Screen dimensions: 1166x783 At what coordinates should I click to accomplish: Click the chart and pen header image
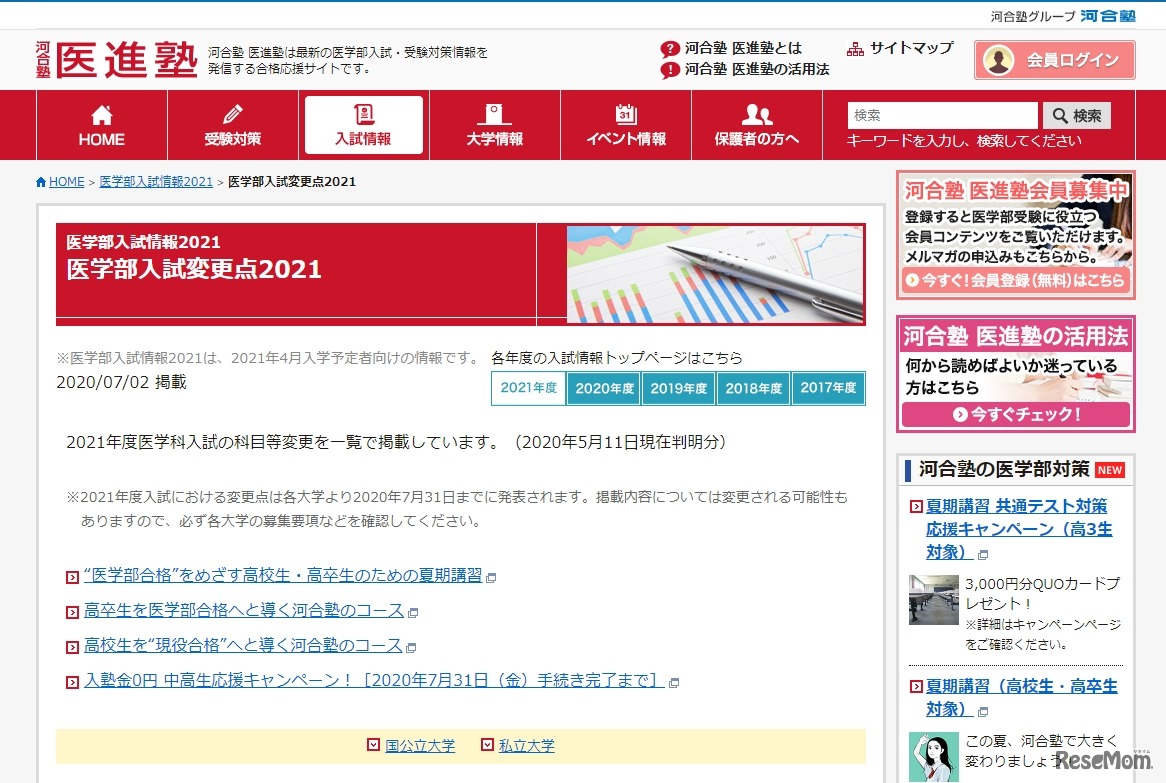pyautogui.click(x=715, y=274)
